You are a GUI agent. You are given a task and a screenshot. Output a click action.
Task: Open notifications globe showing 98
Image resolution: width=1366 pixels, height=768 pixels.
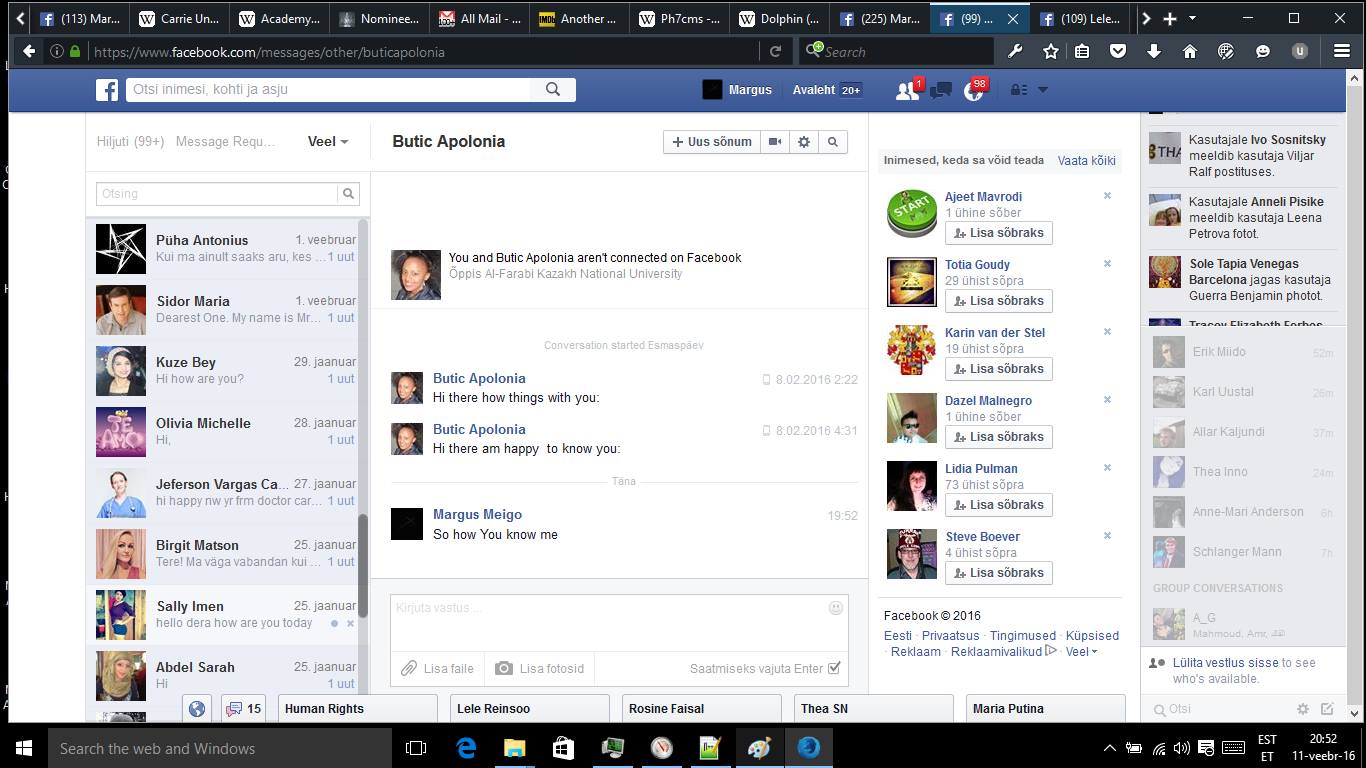[974, 90]
